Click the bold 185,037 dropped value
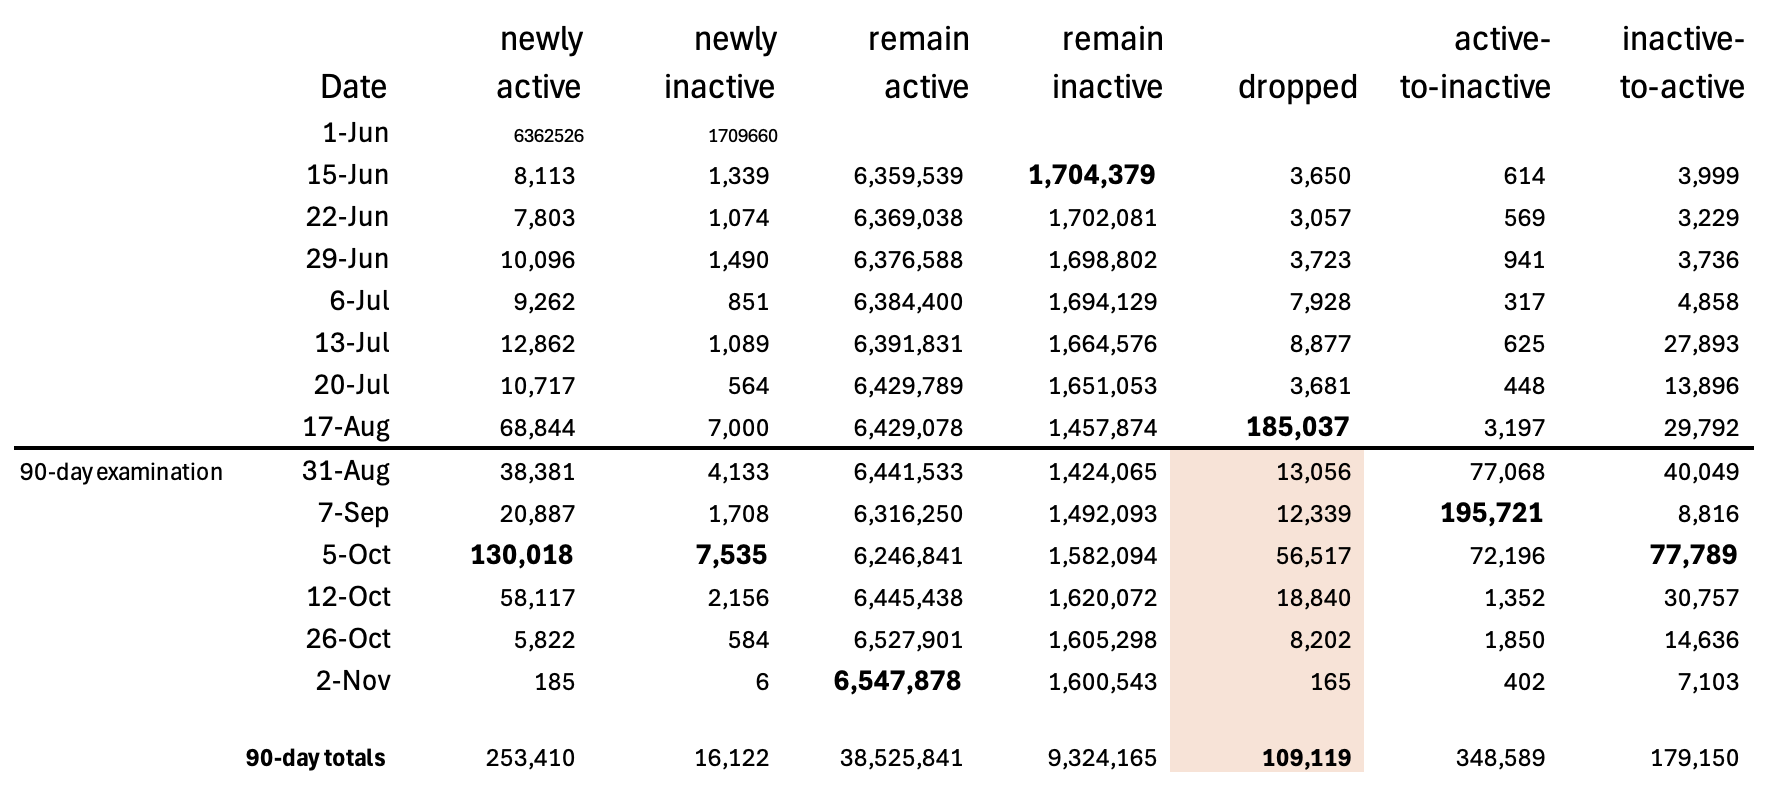This screenshot has width=1768, height=788. coord(1297,427)
